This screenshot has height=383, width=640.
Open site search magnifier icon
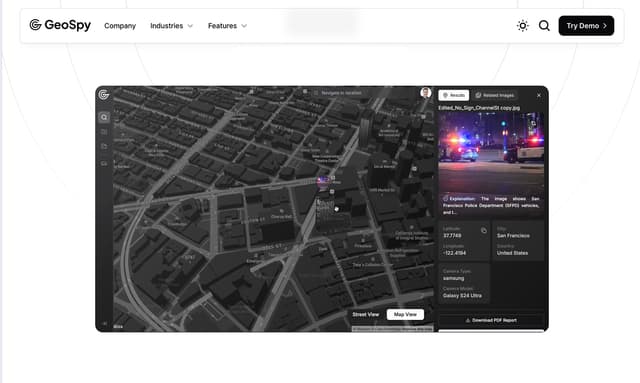(x=544, y=26)
